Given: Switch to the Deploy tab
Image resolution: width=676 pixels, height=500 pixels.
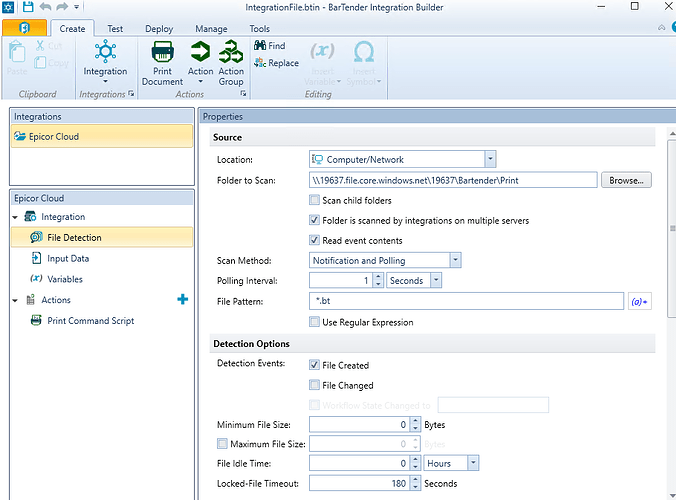Looking at the screenshot, I should pyautogui.click(x=159, y=29).
